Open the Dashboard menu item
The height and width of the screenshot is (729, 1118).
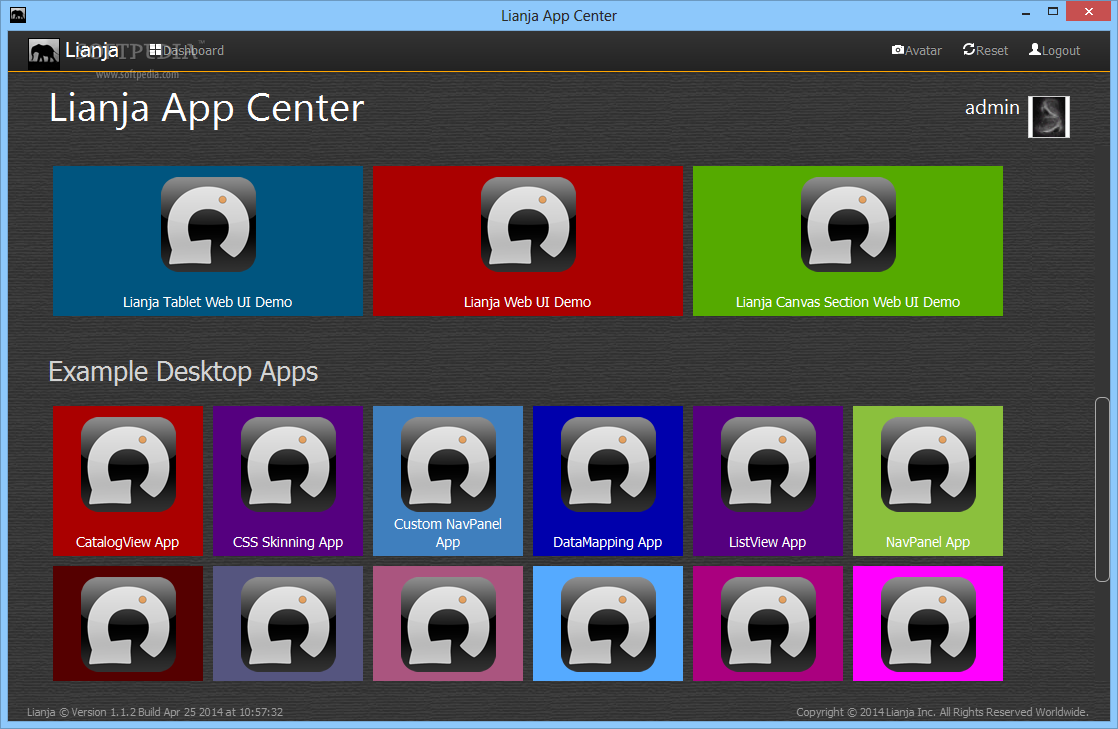tap(187, 51)
